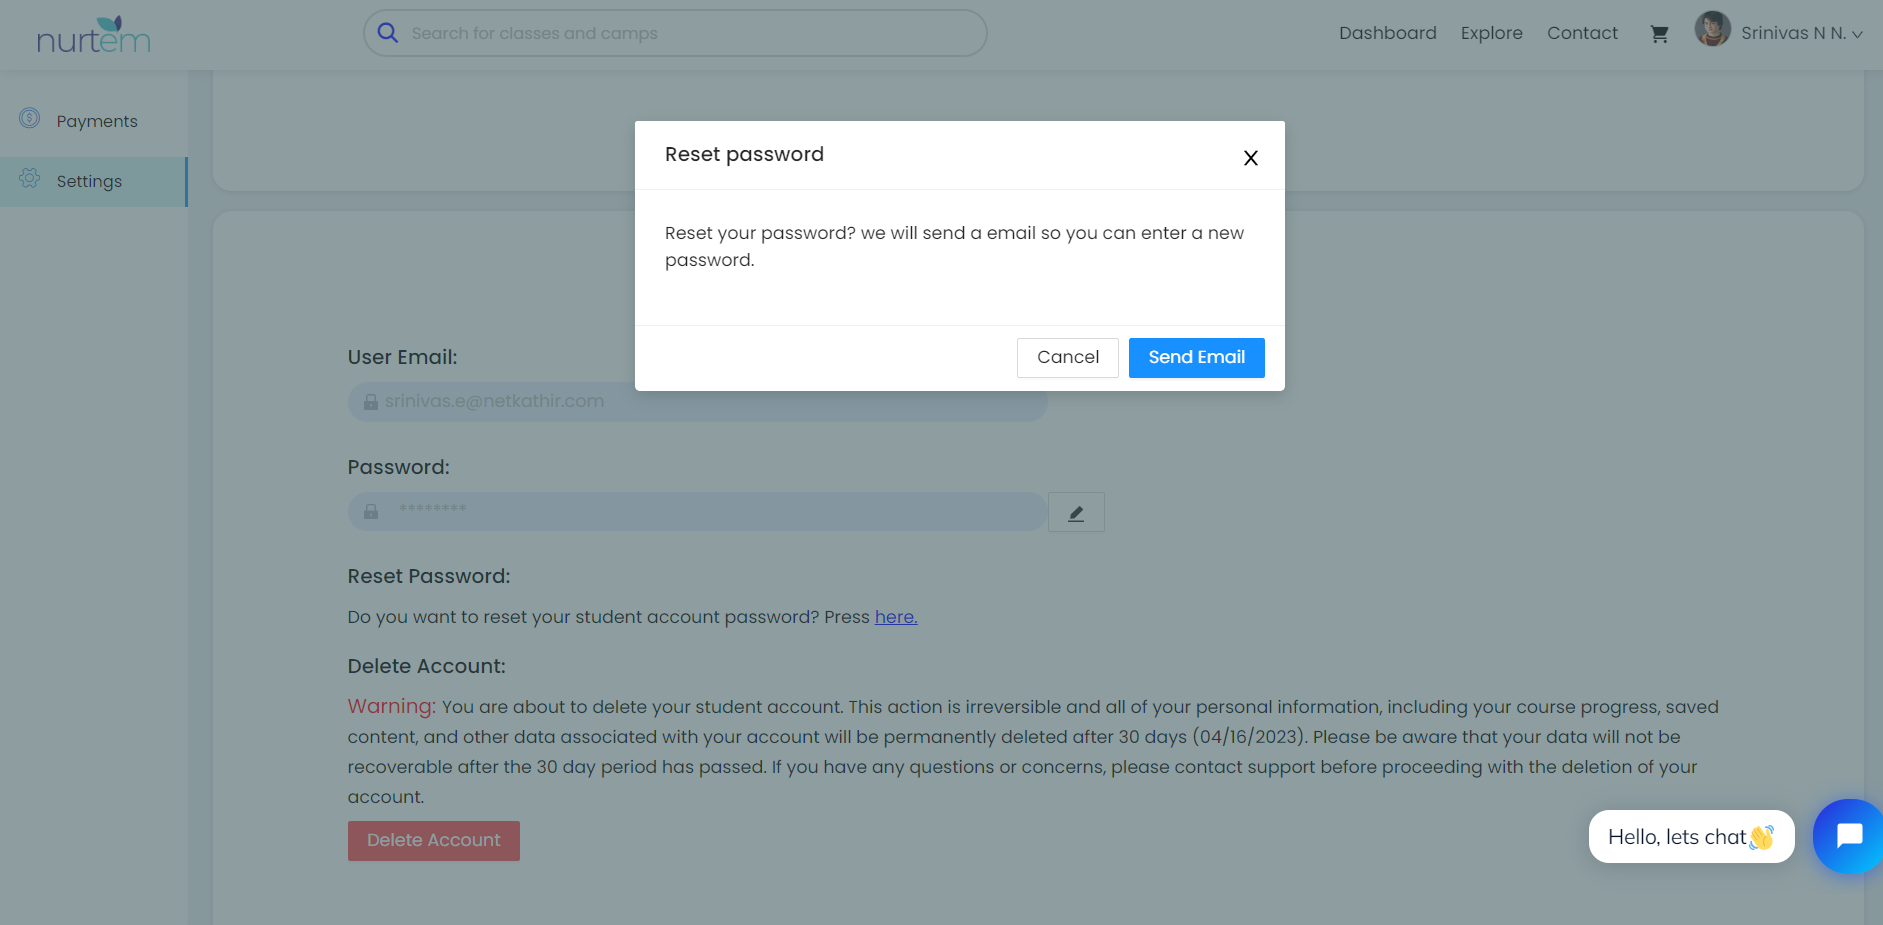This screenshot has height=925, width=1883.
Task: Open the Contact page
Action: (x=1582, y=33)
